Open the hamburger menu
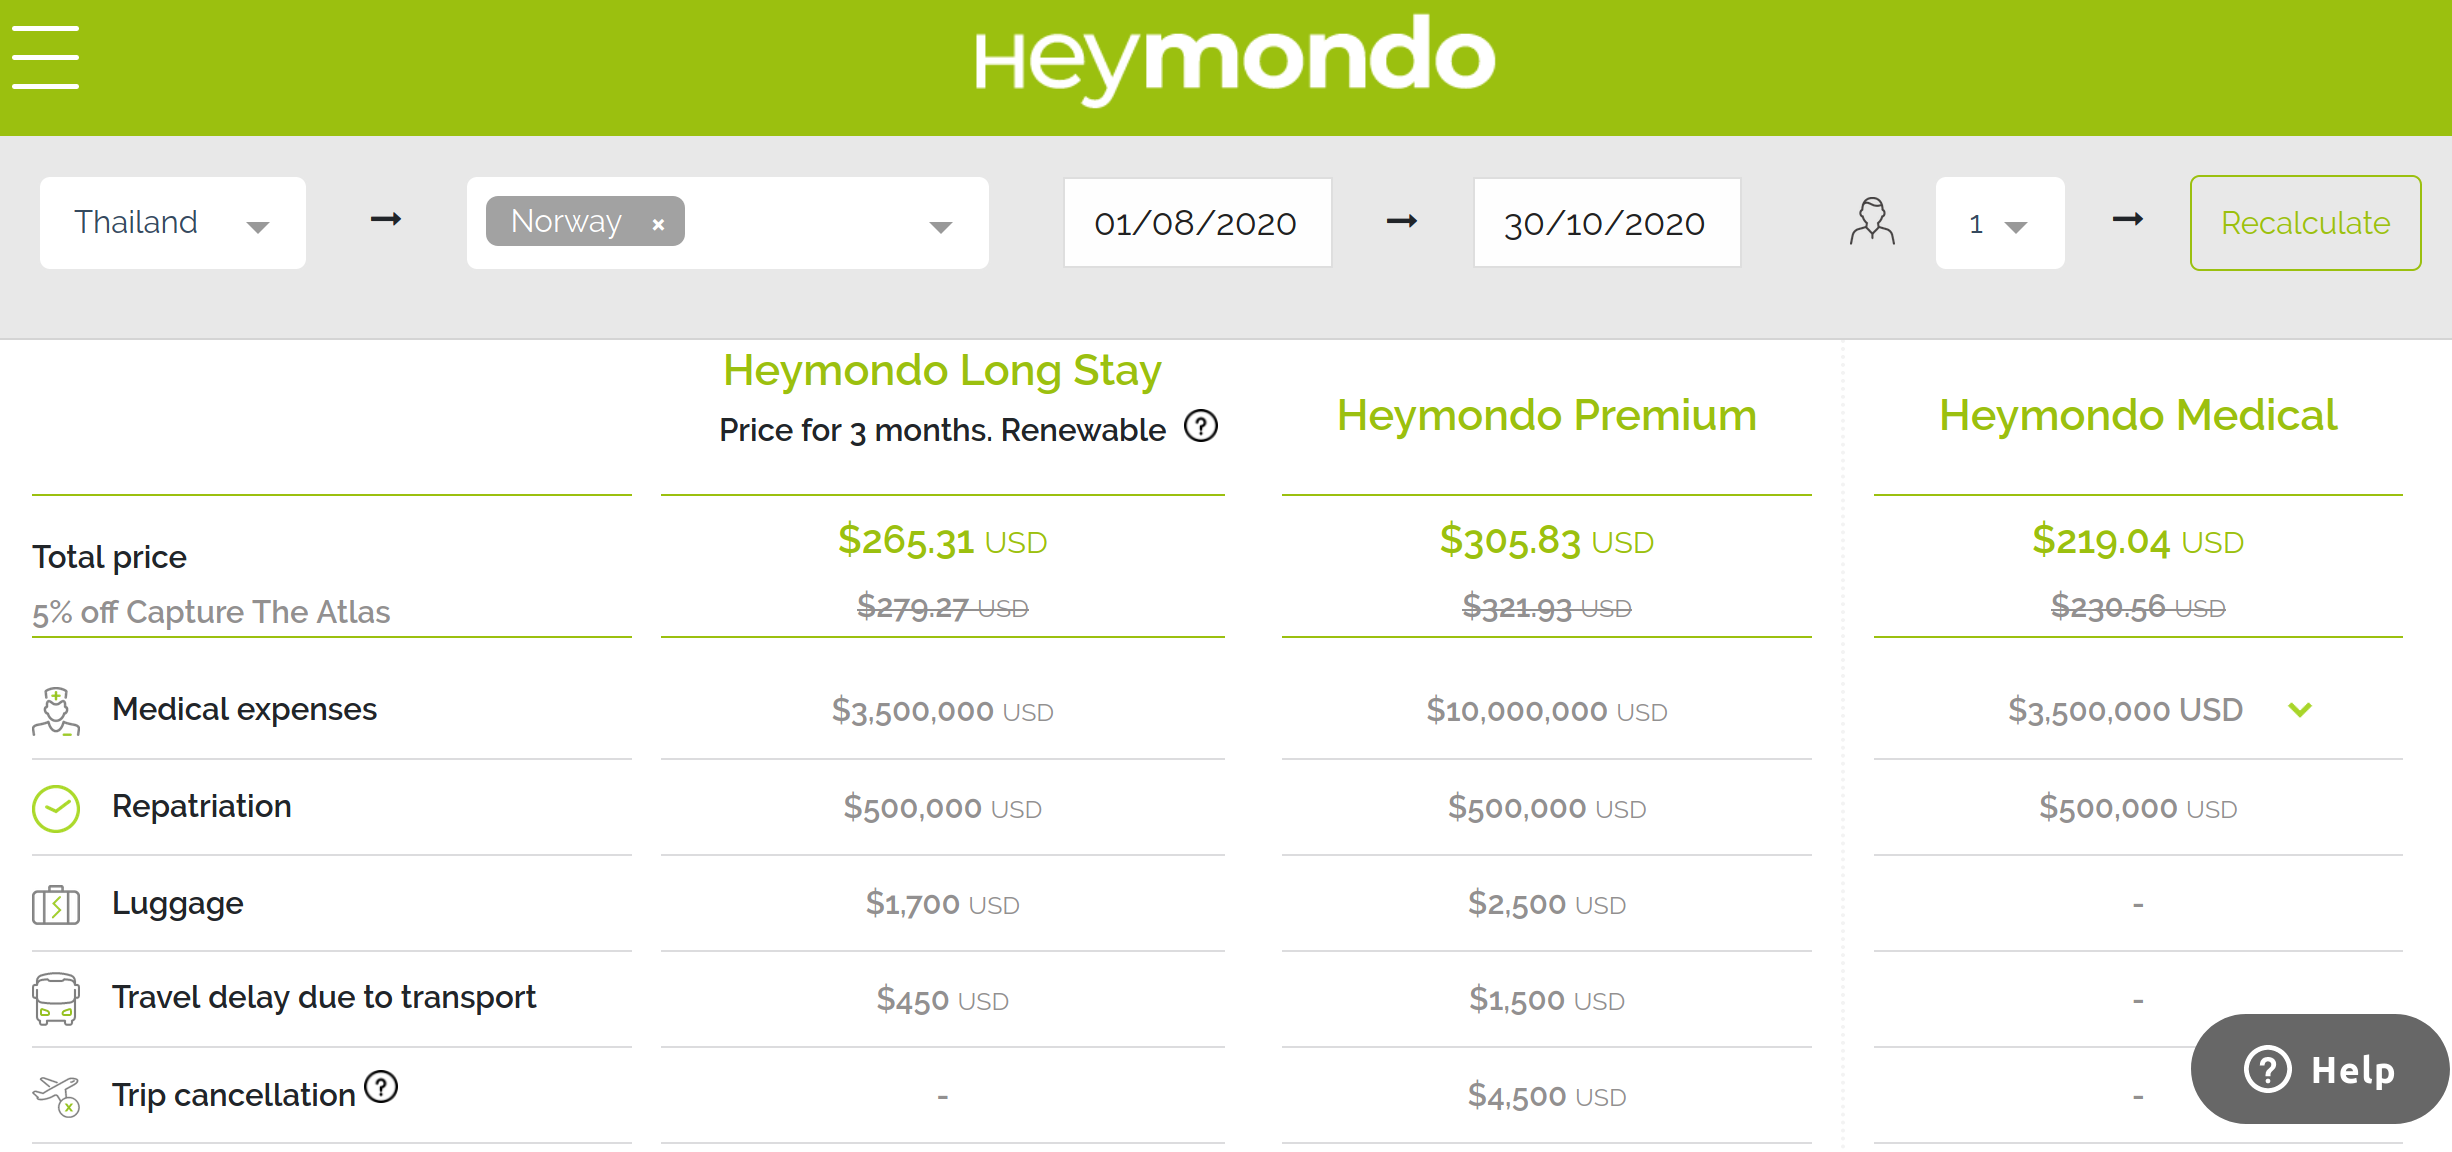2452x1152 pixels. coord(45,58)
